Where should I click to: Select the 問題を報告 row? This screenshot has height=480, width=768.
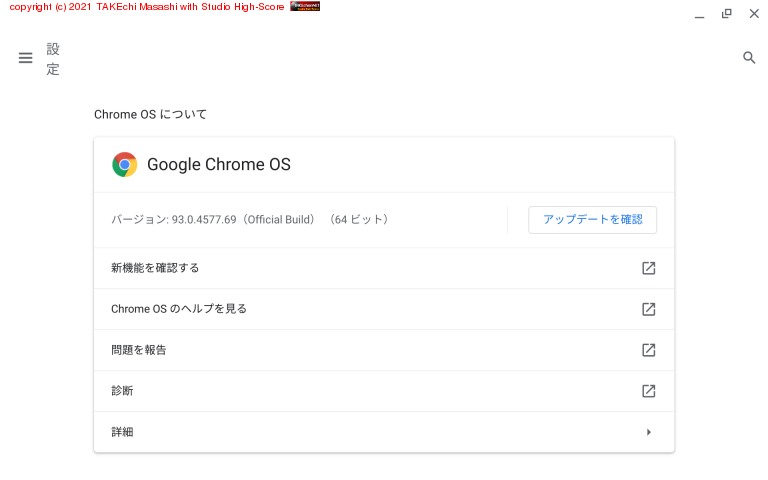(x=139, y=350)
